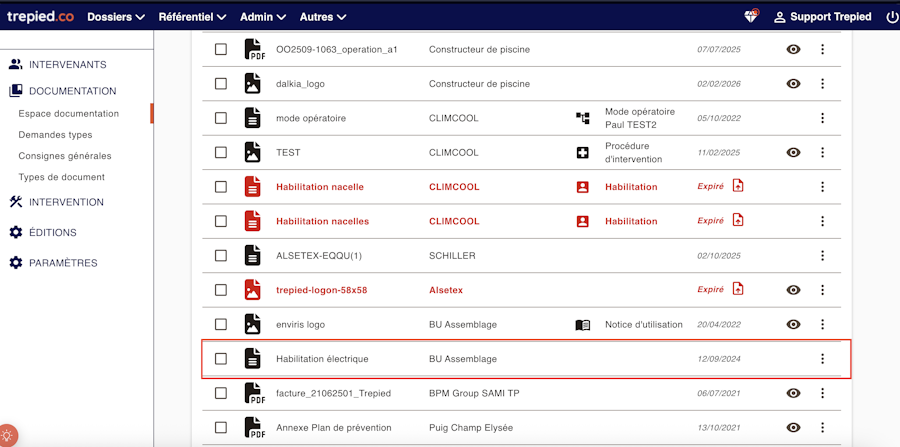900x447 pixels.
Task: Click renew icon on Habilitation nacelle row
Action: point(738,186)
